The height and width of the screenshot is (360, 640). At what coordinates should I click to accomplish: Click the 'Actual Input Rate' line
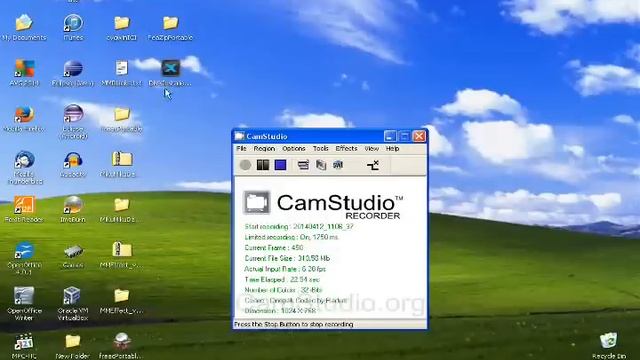pos(285,269)
